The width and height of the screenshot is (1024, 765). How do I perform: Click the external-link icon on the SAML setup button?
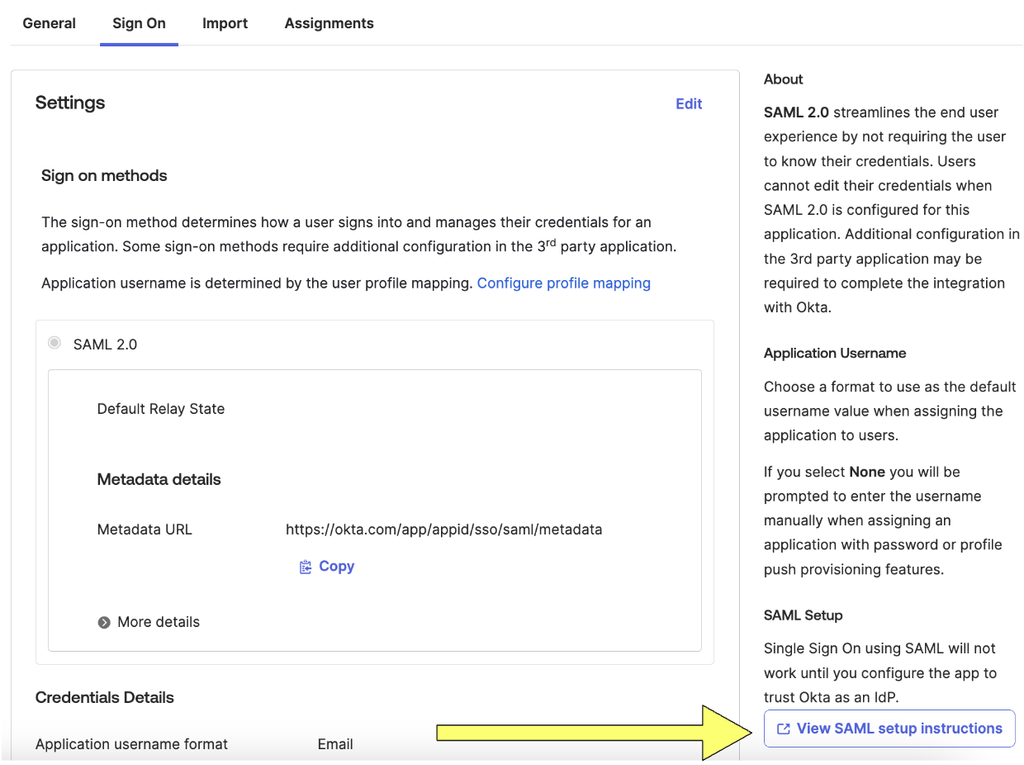click(782, 728)
